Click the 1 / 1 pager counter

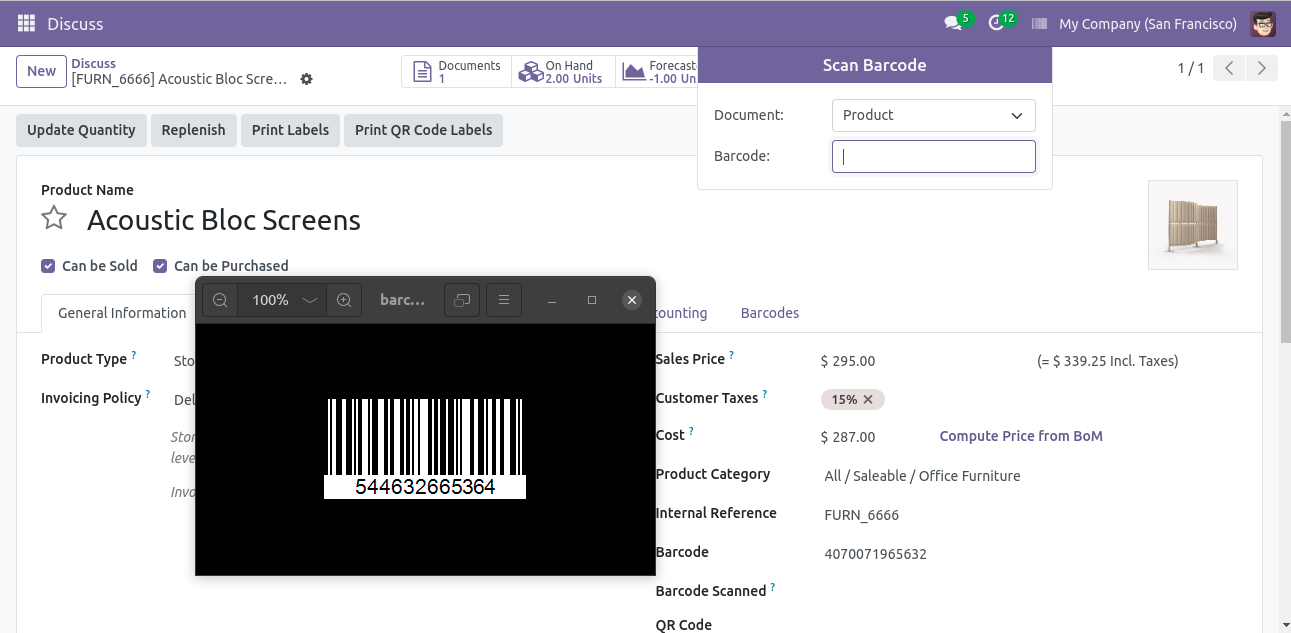(1190, 68)
